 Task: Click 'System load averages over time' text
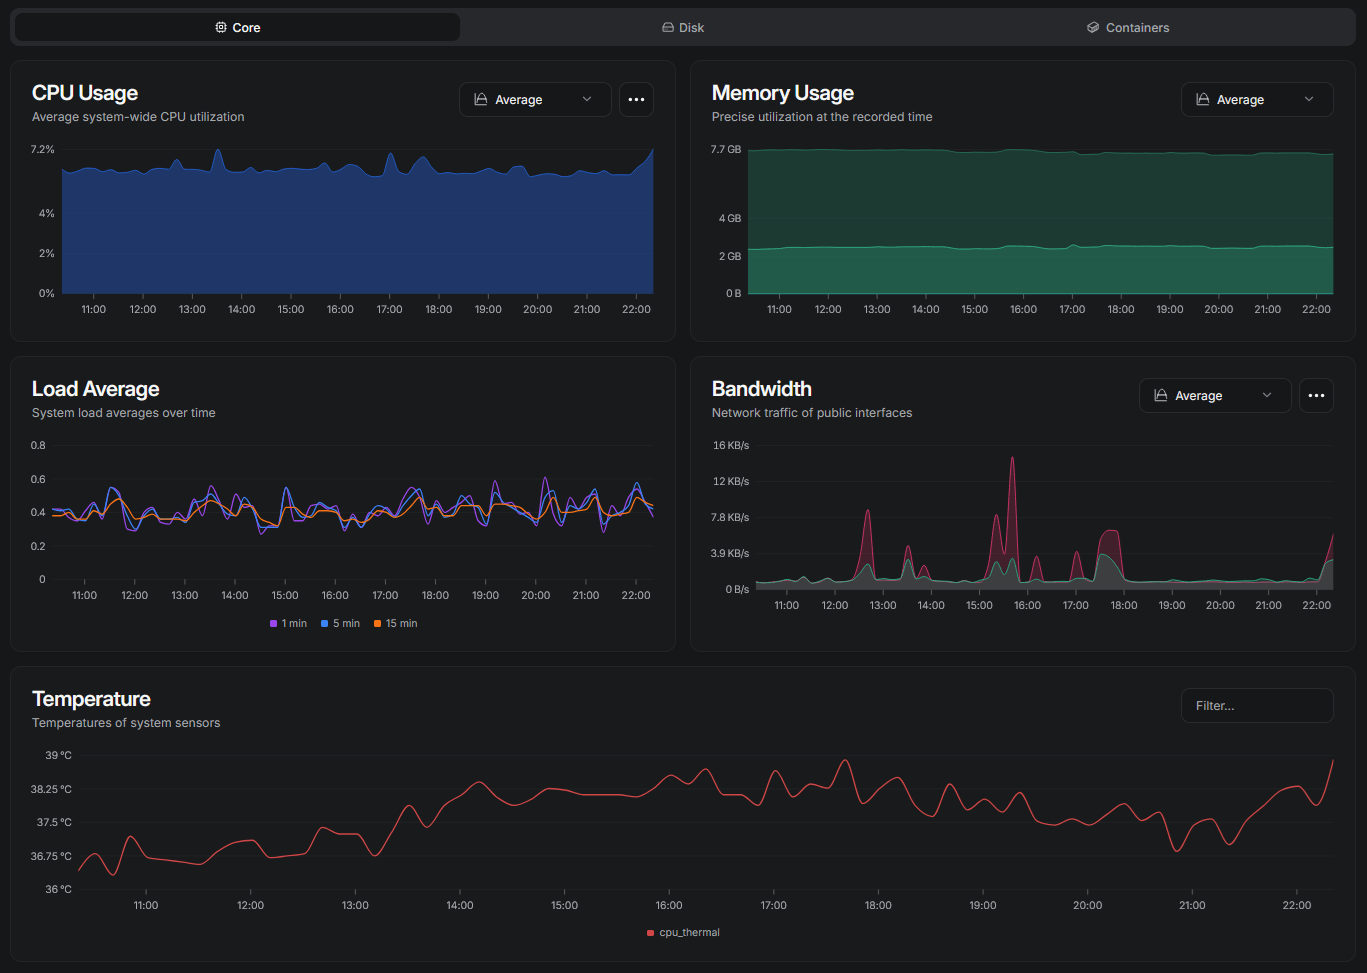coord(124,413)
